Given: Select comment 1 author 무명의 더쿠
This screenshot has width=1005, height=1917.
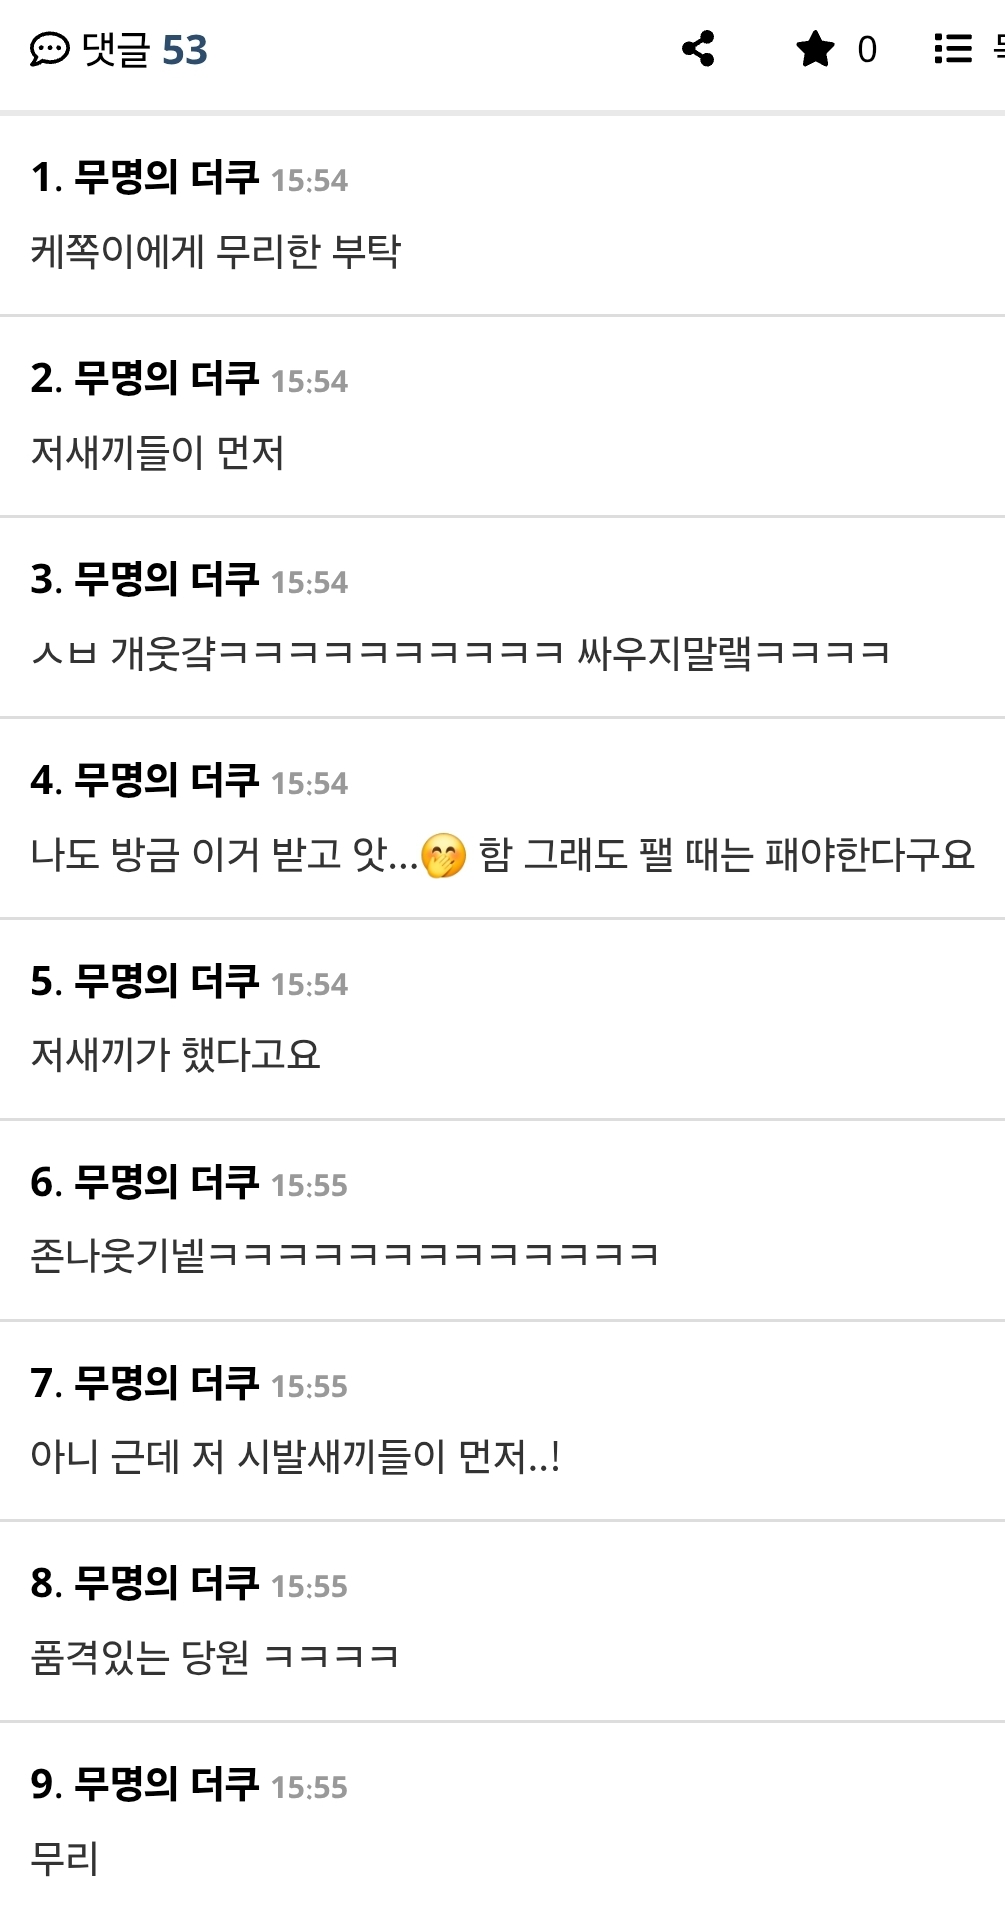Looking at the screenshot, I should click(166, 178).
